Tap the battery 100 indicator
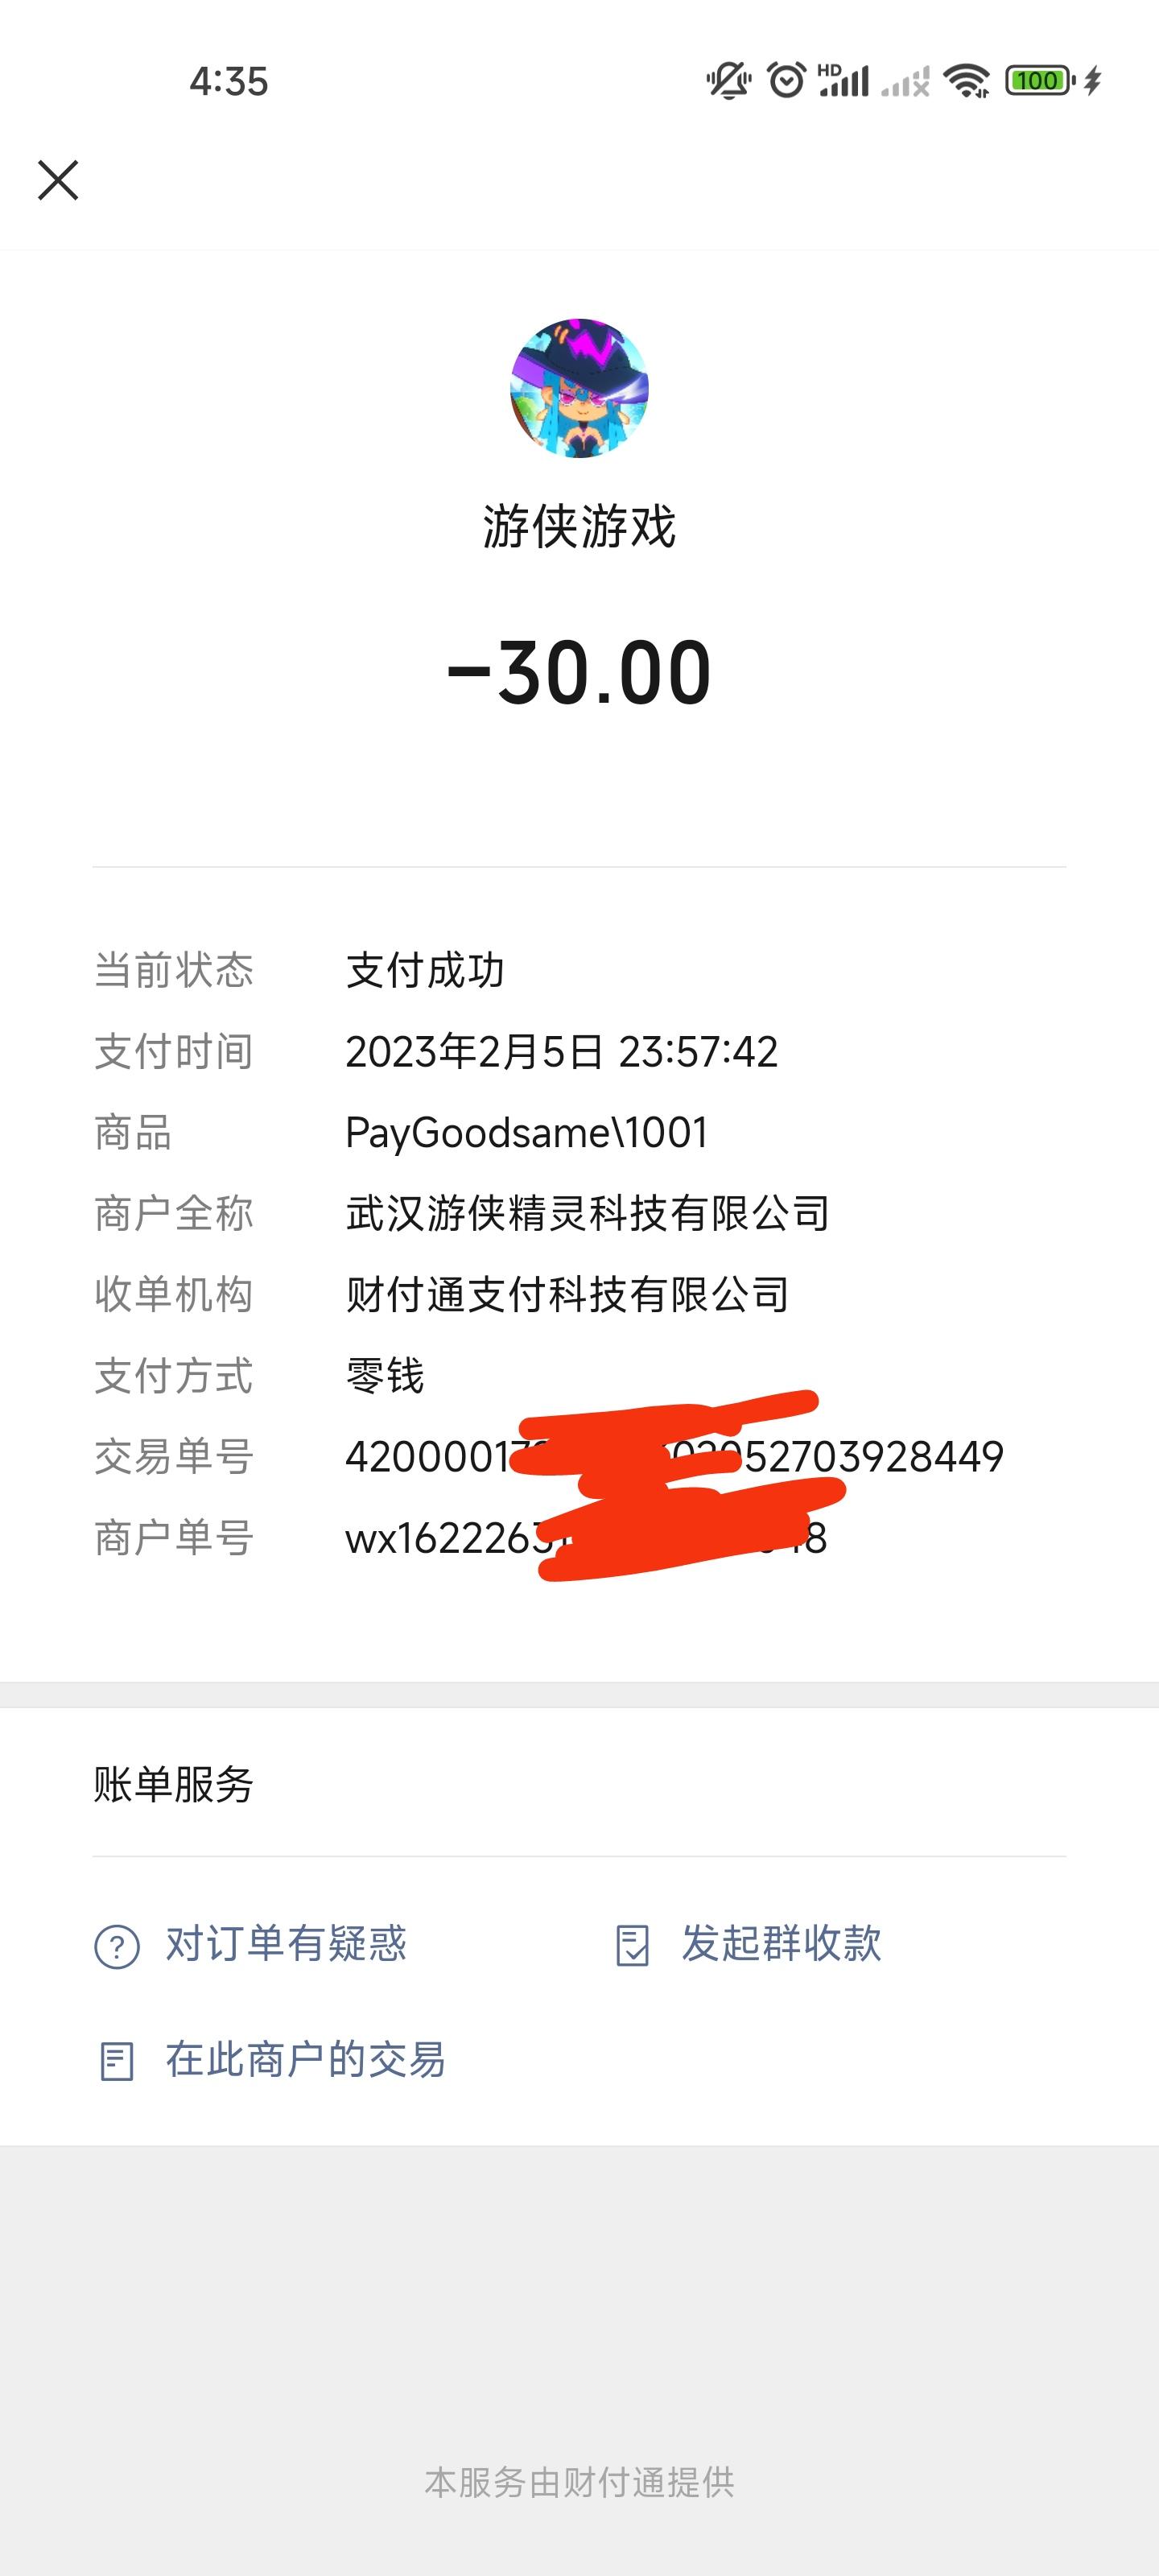The height and width of the screenshot is (2576, 1159). coord(1040,80)
